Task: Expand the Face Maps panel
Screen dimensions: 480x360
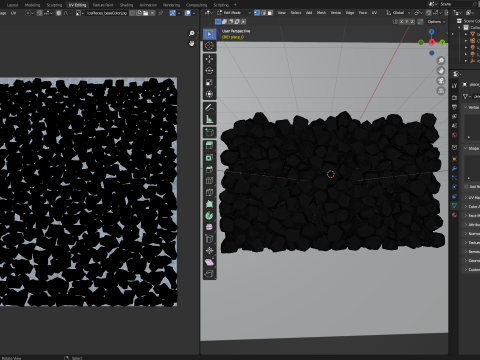Action: 471,216
